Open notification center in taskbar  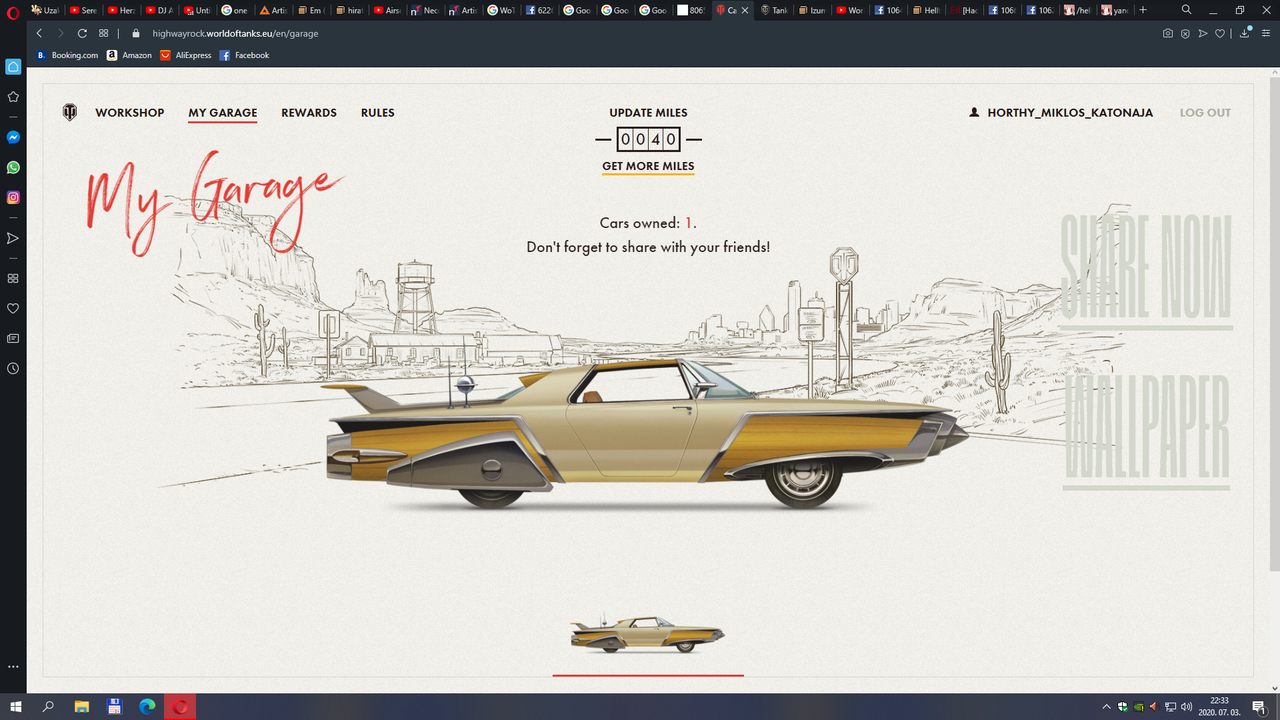point(1258,707)
